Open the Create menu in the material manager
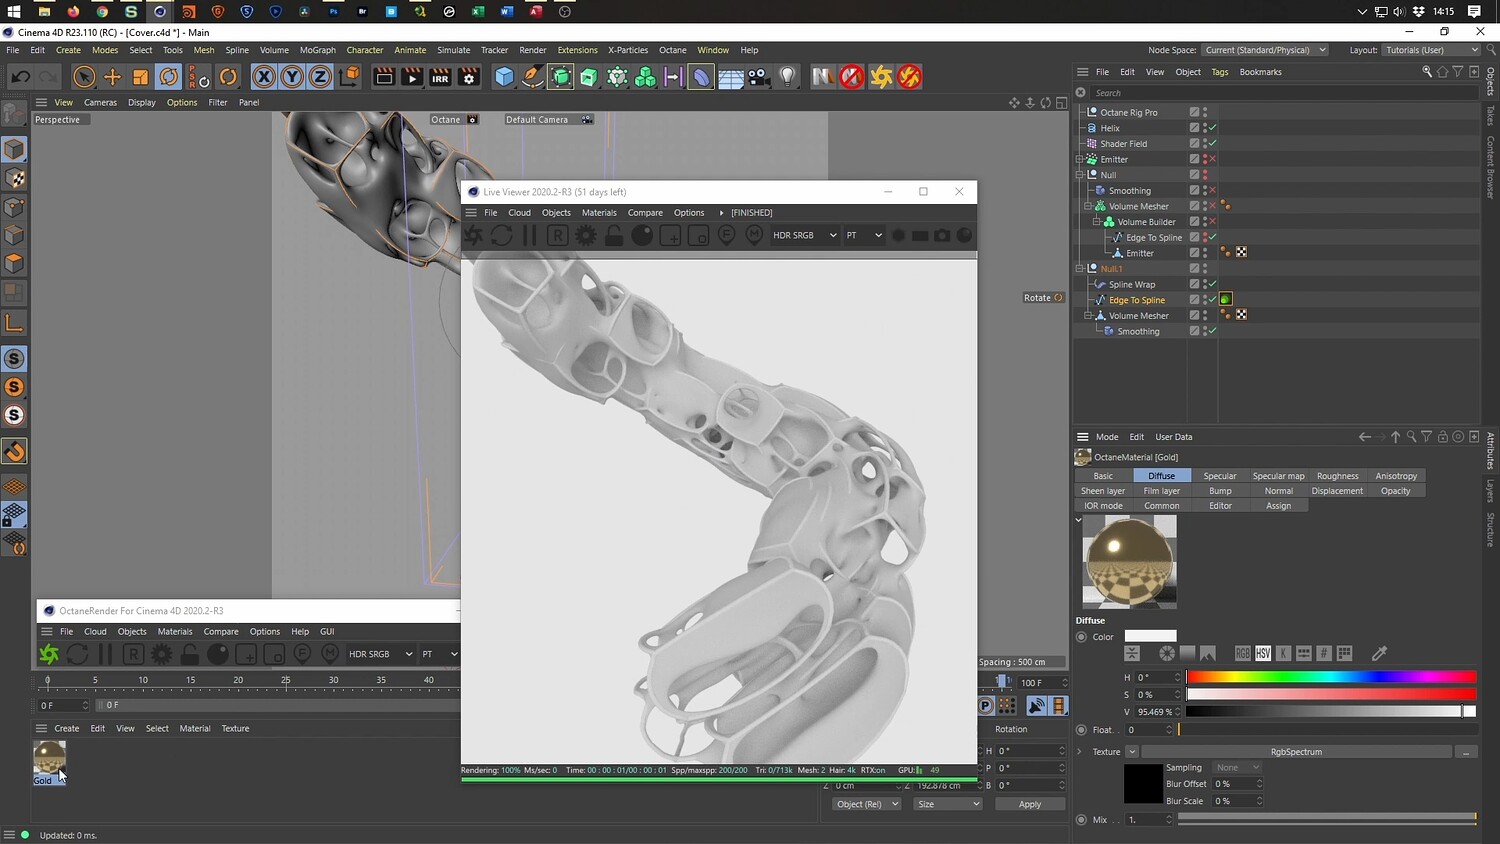 [67, 729]
